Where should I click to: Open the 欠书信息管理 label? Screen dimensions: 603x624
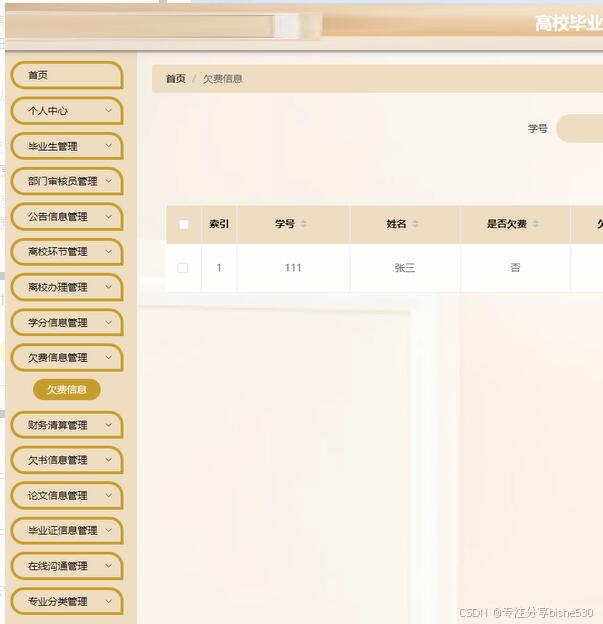[58, 460]
